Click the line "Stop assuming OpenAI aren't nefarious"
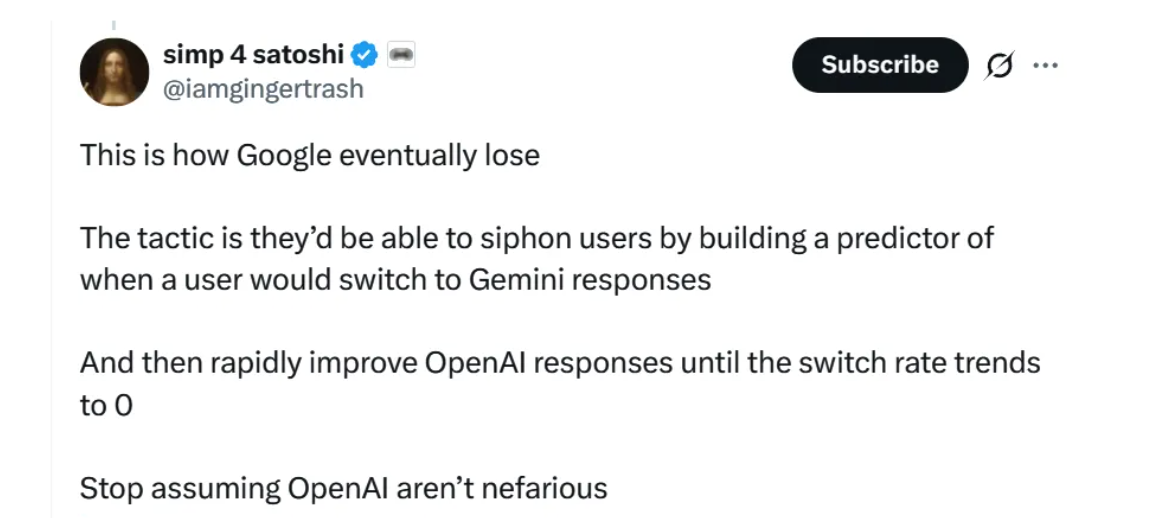The image size is (1174, 518). click(x=343, y=488)
